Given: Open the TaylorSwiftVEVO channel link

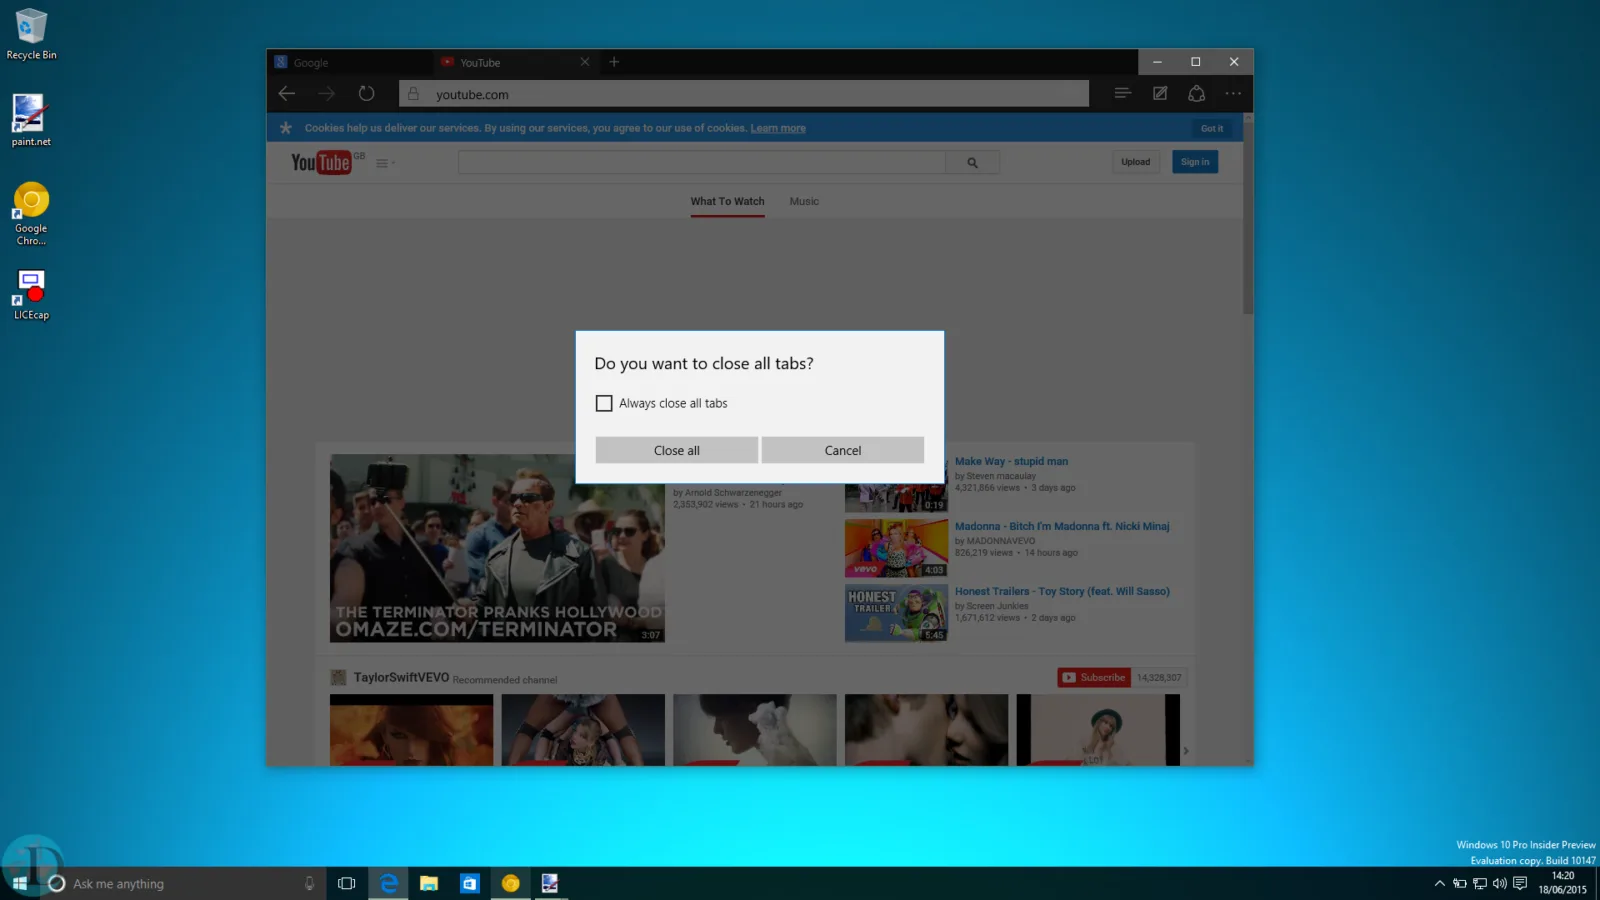Looking at the screenshot, I should point(401,677).
